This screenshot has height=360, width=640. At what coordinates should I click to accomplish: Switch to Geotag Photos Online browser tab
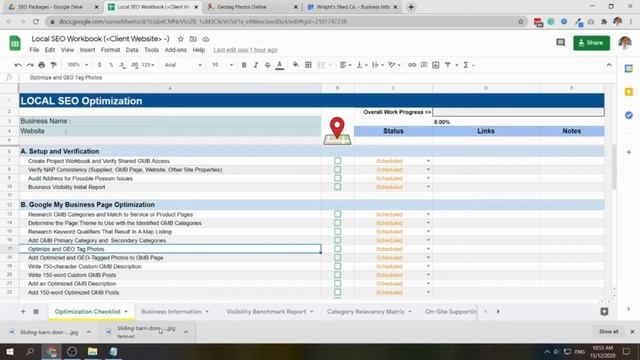241,7
